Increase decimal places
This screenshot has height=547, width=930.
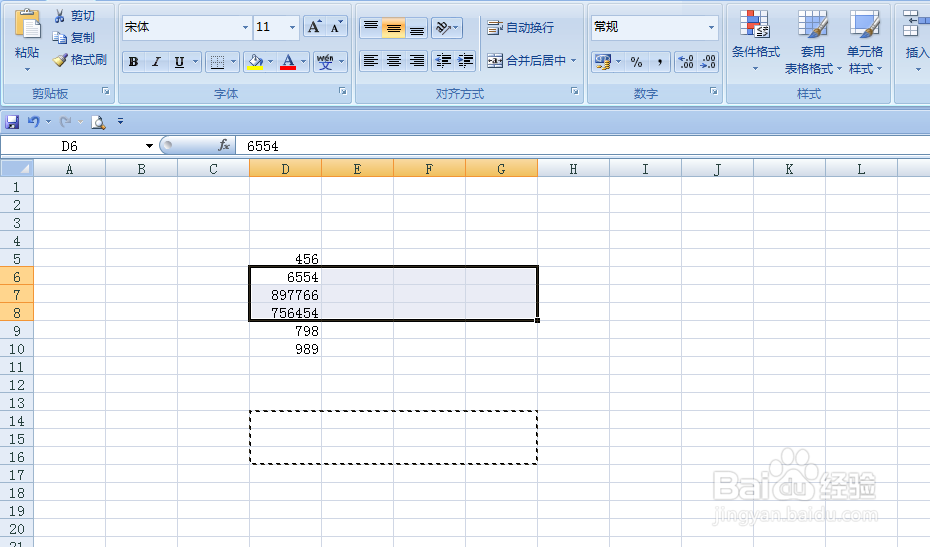tap(686, 62)
